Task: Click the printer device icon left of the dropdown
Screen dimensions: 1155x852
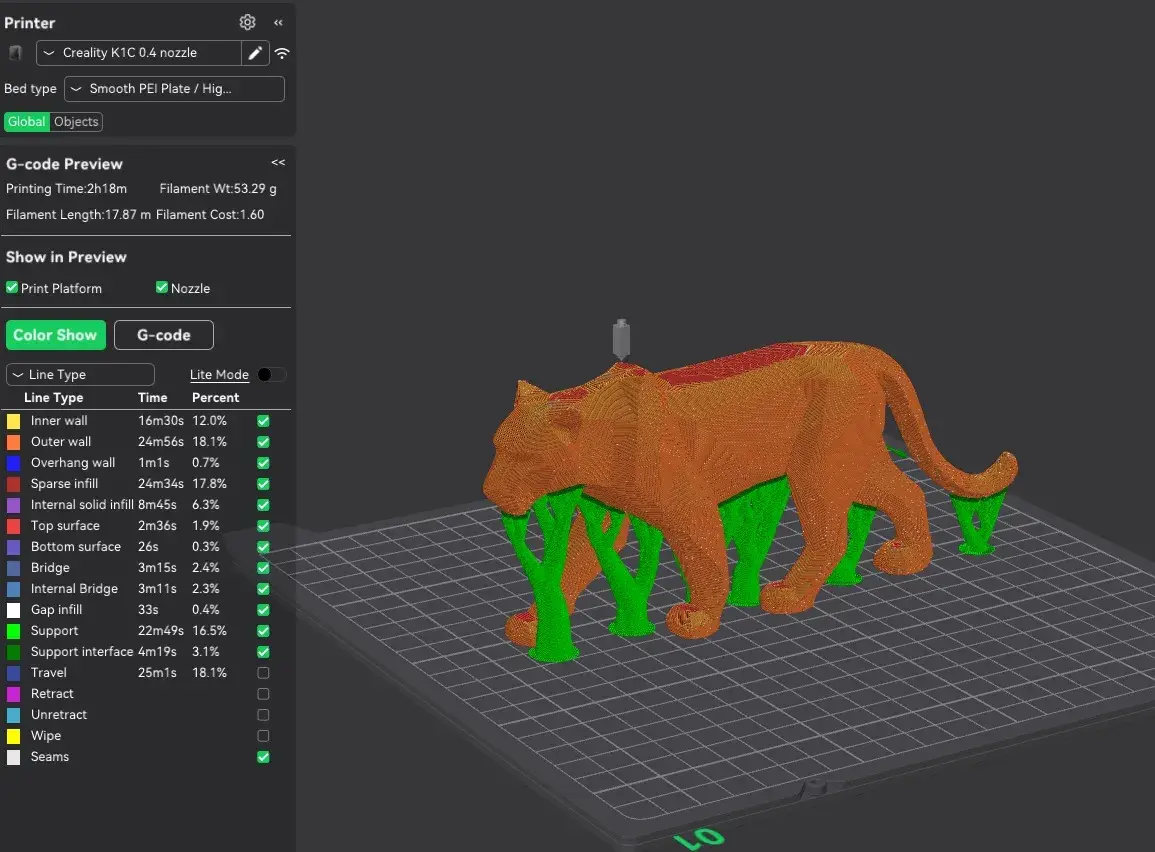Action: point(14,52)
